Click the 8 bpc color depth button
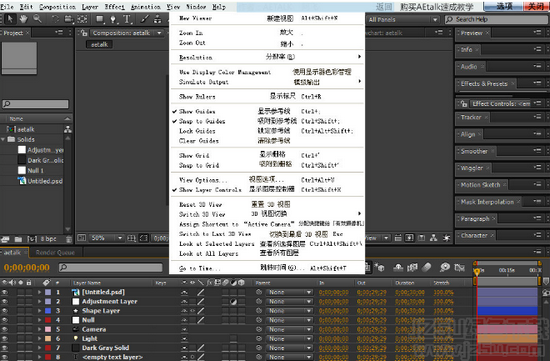 tap(48, 239)
